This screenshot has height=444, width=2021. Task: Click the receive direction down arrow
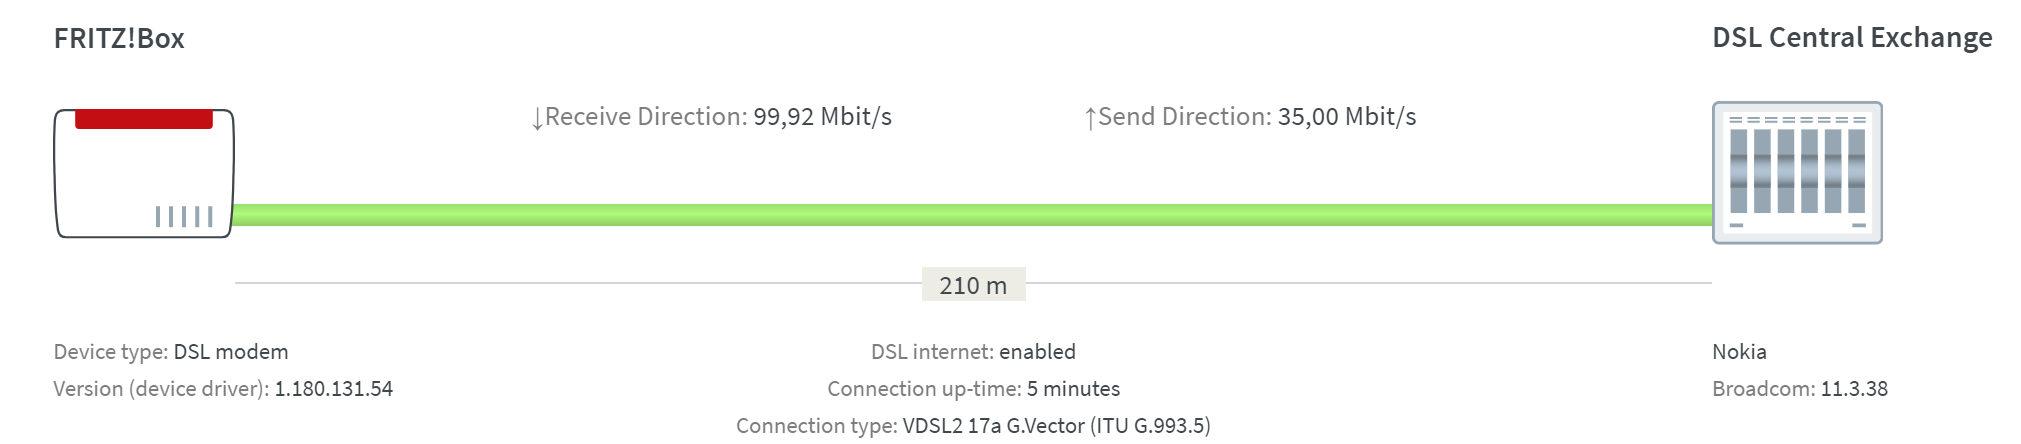[x=537, y=119]
